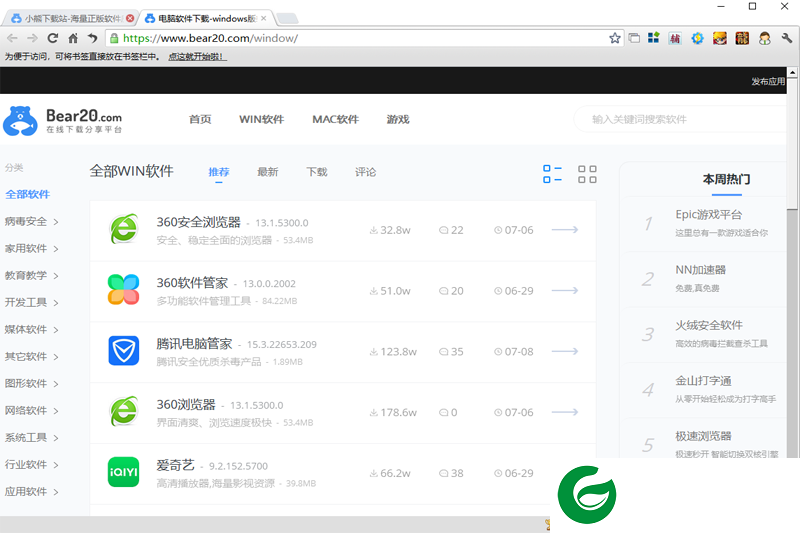Click the green leaf floating logo icon

pyautogui.click(x=587, y=494)
